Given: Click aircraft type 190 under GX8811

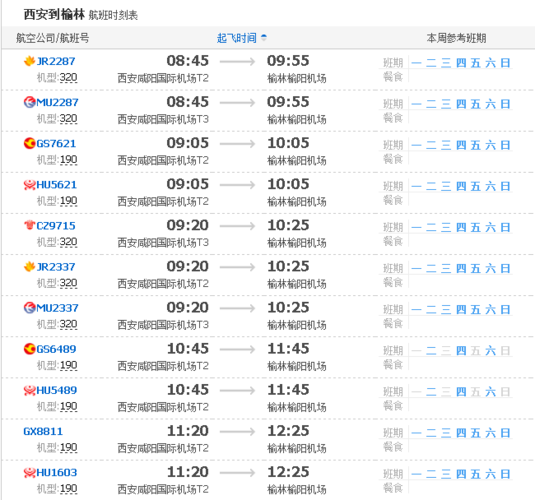Looking at the screenshot, I should (x=69, y=447).
